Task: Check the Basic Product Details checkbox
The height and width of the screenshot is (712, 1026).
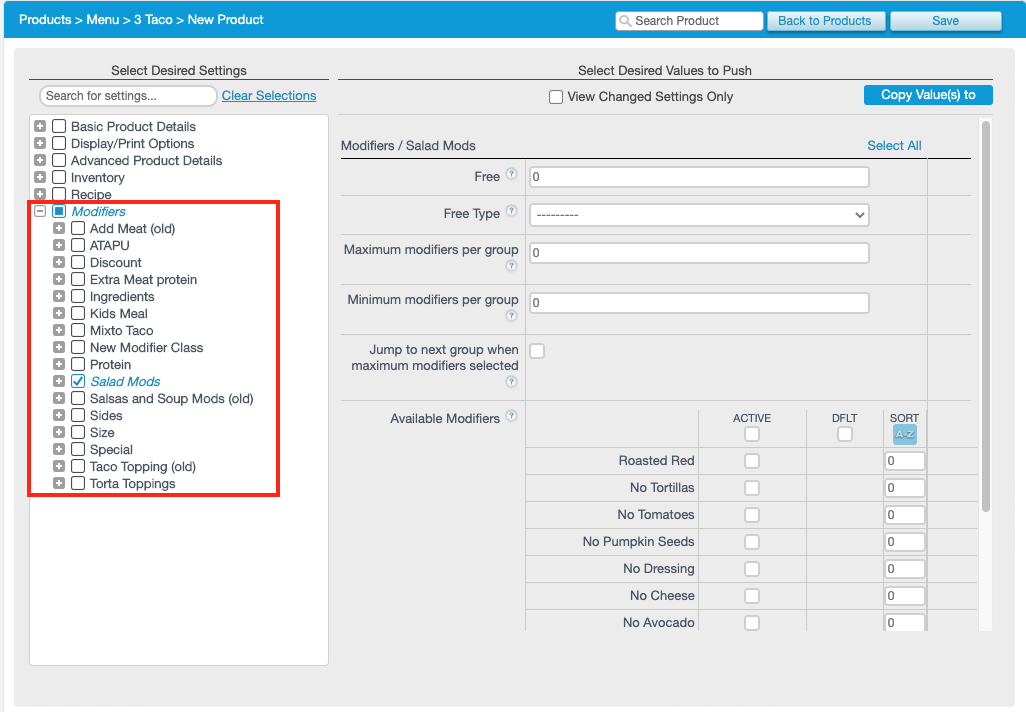Action: 59,126
